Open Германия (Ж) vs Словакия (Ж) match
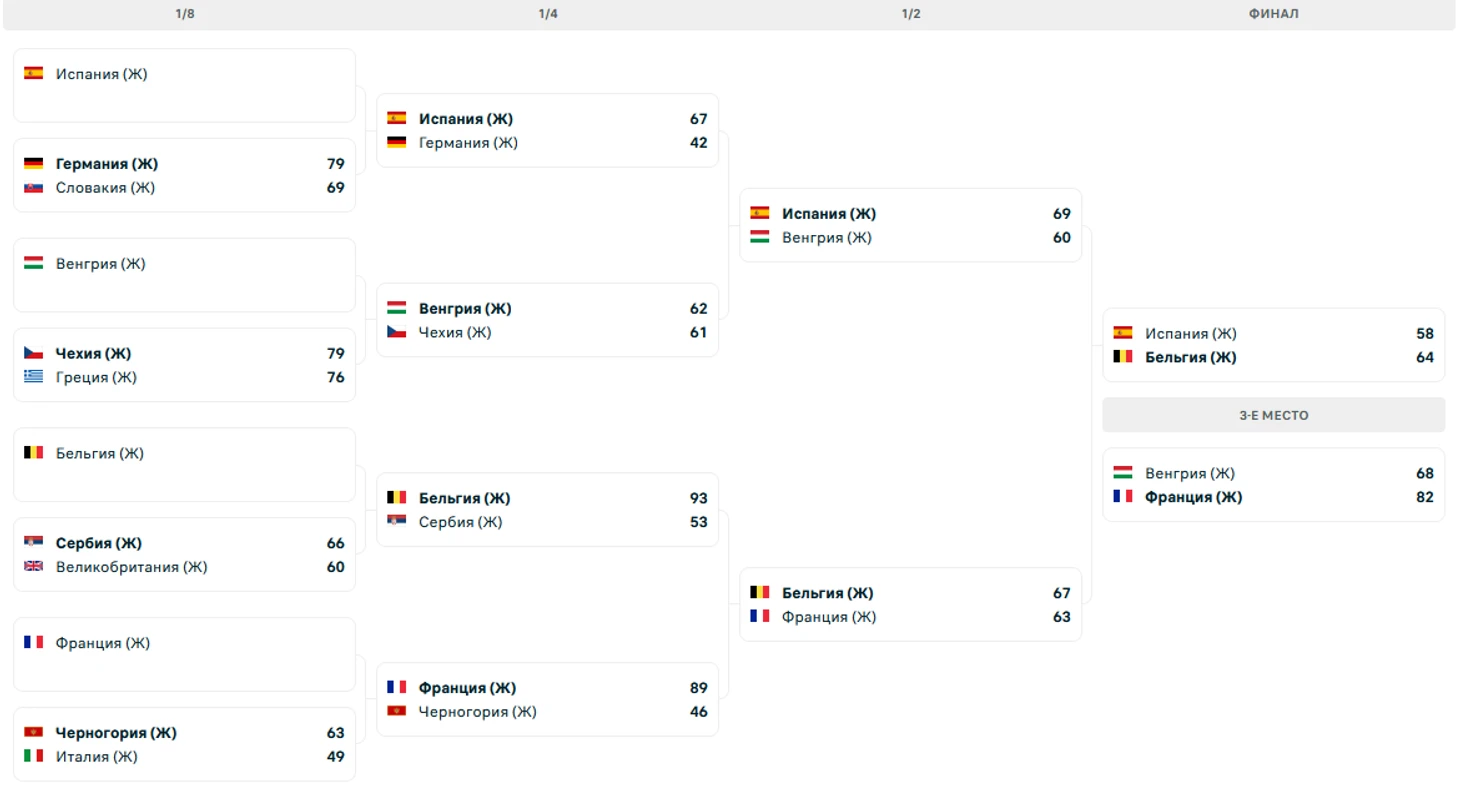Screen dimensions: 1460x787 click(185, 175)
